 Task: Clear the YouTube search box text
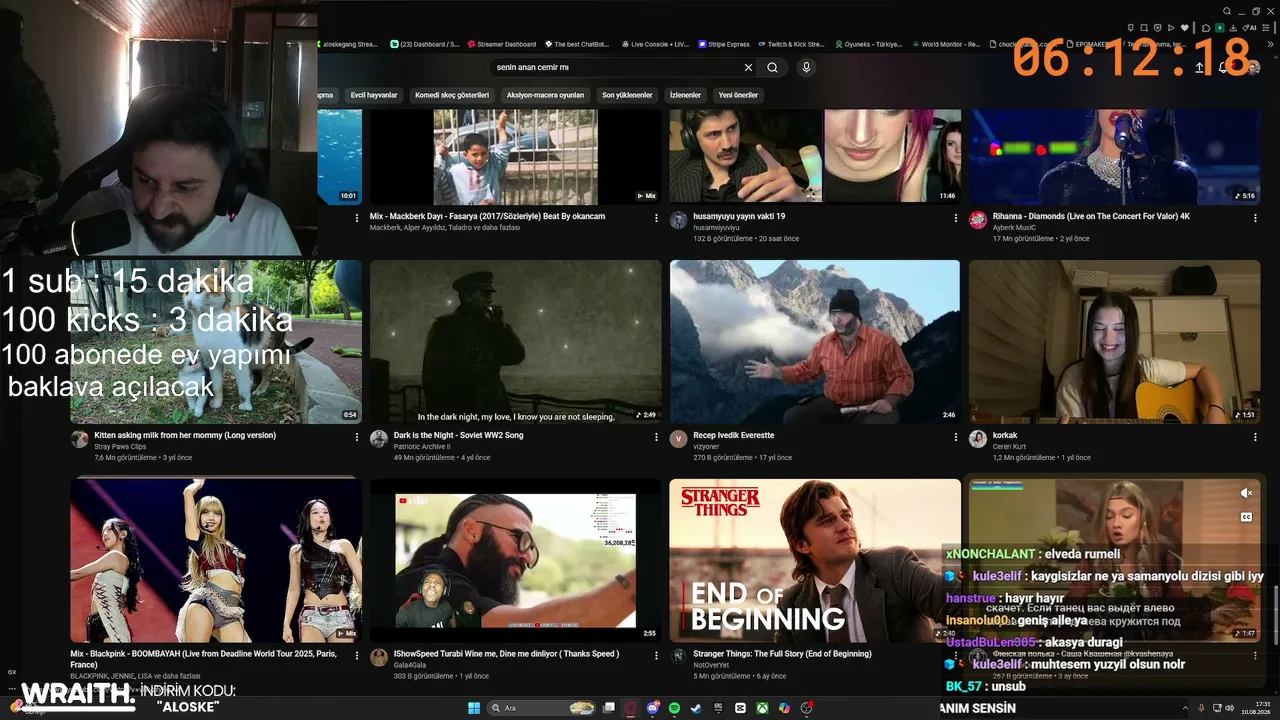(x=748, y=67)
